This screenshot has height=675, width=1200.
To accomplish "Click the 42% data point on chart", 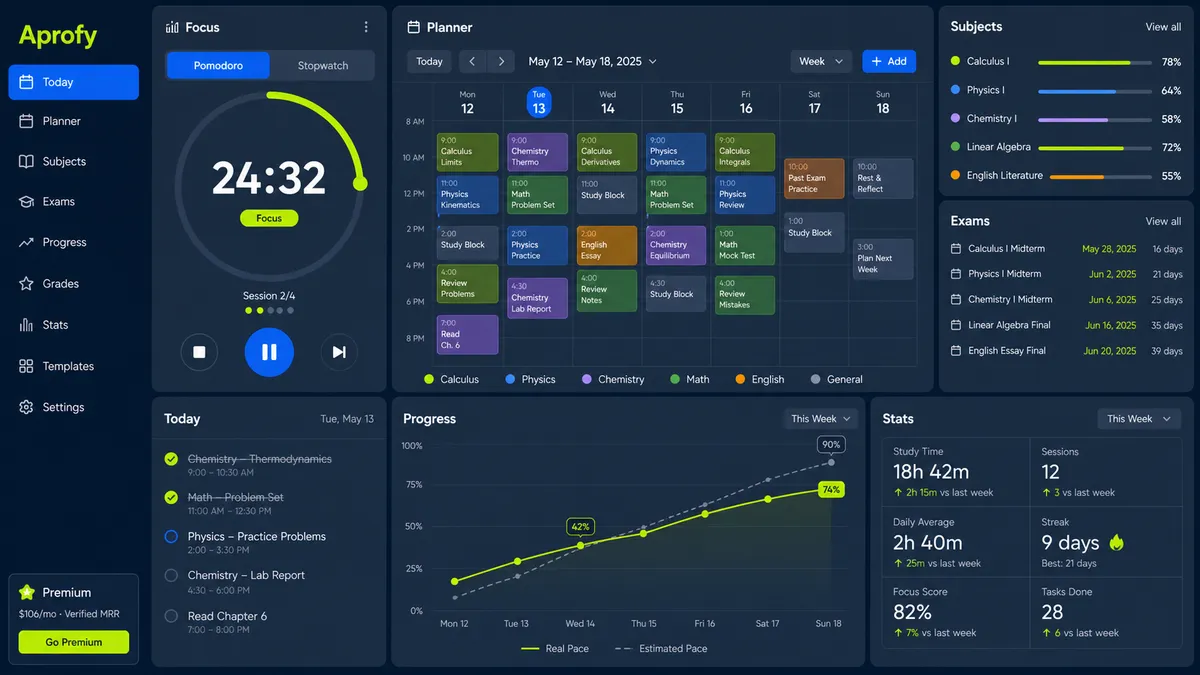I will click(x=580, y=545).
